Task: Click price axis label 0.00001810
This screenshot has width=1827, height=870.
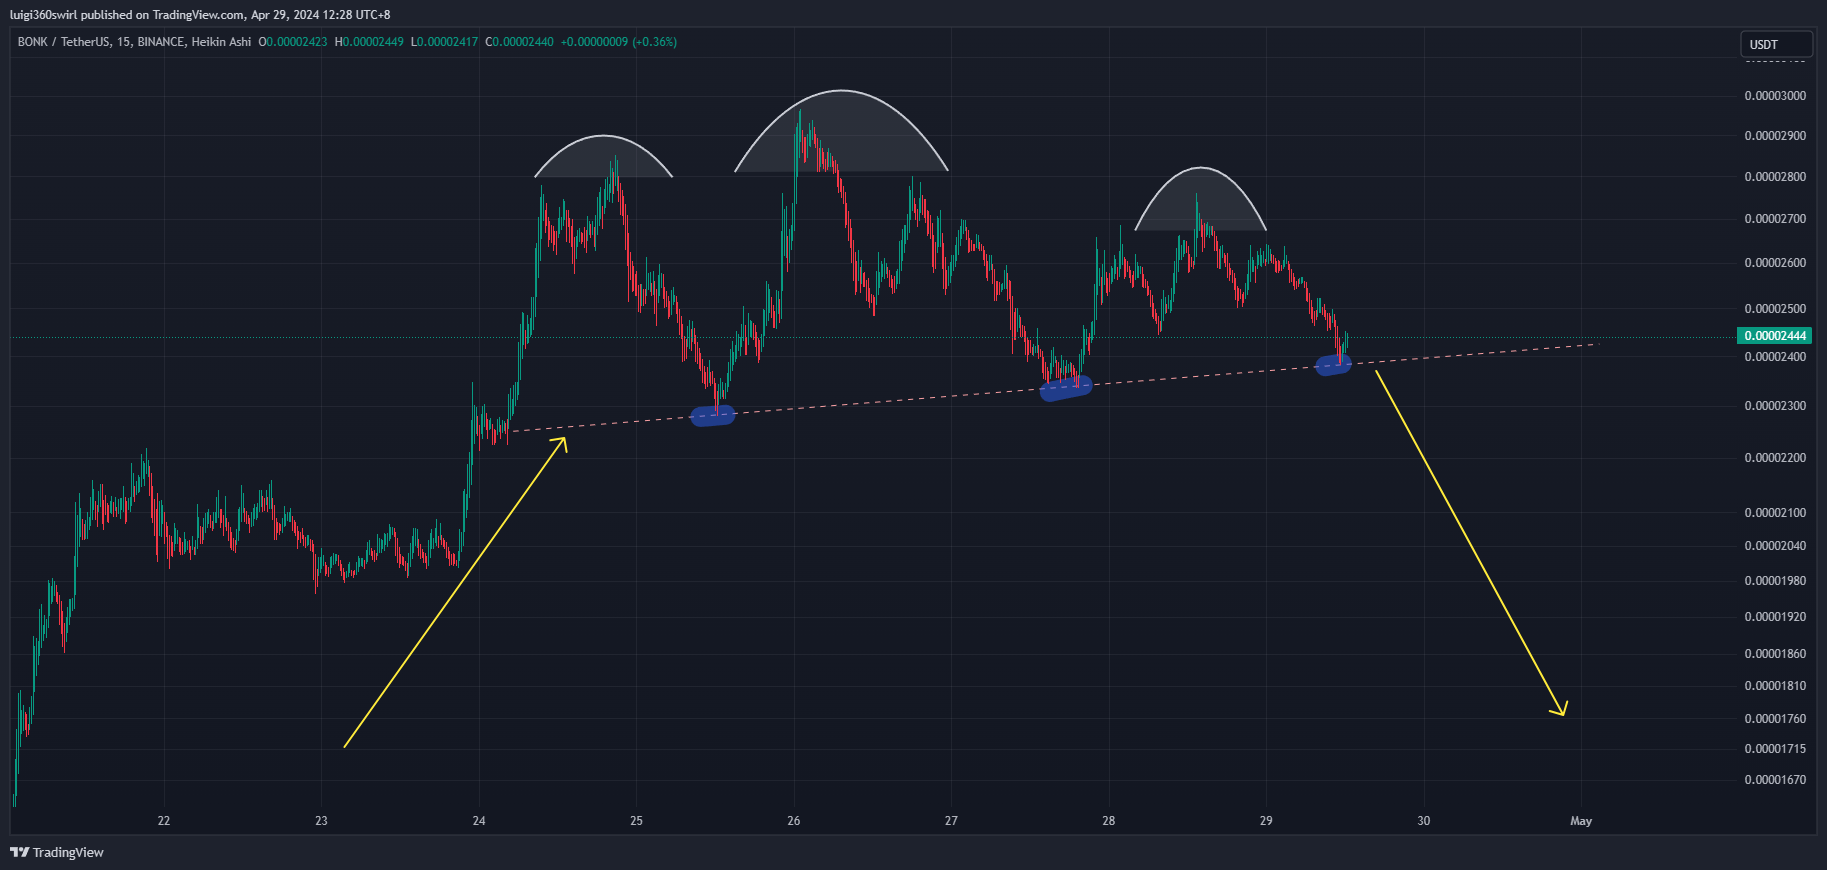Action: point(1775,686)
